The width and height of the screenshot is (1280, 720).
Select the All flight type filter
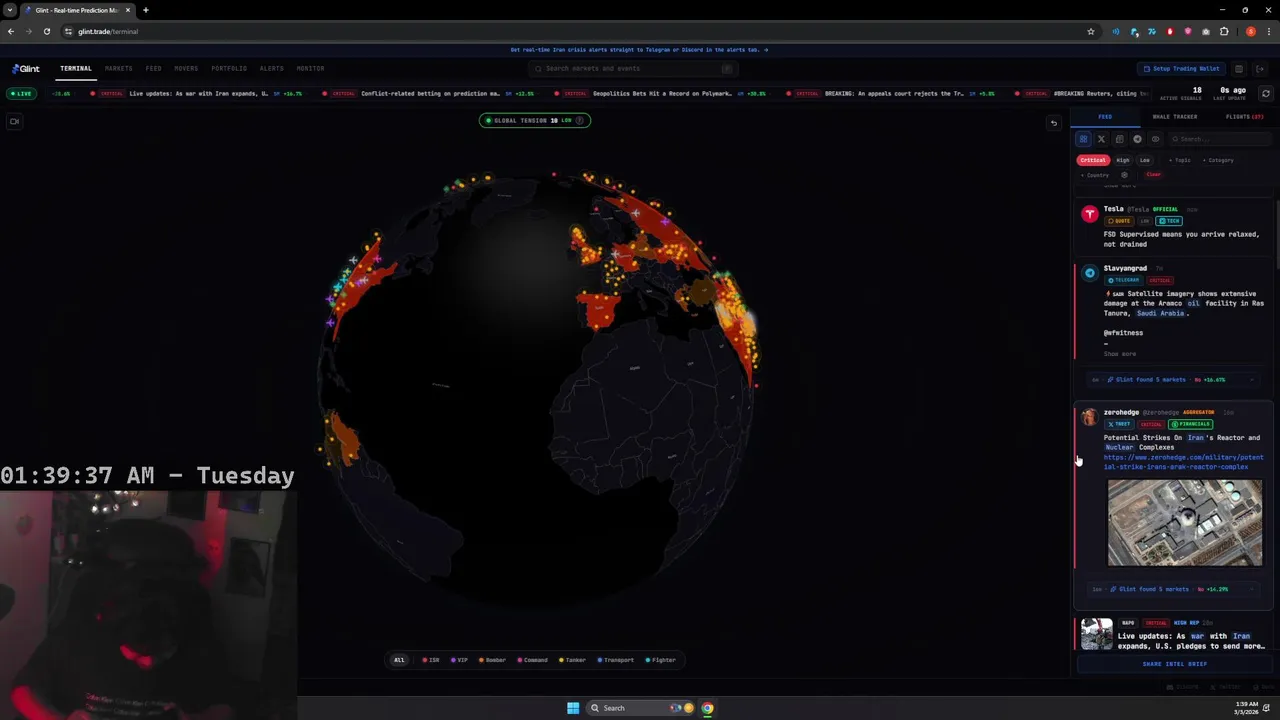tap(399, 660)
